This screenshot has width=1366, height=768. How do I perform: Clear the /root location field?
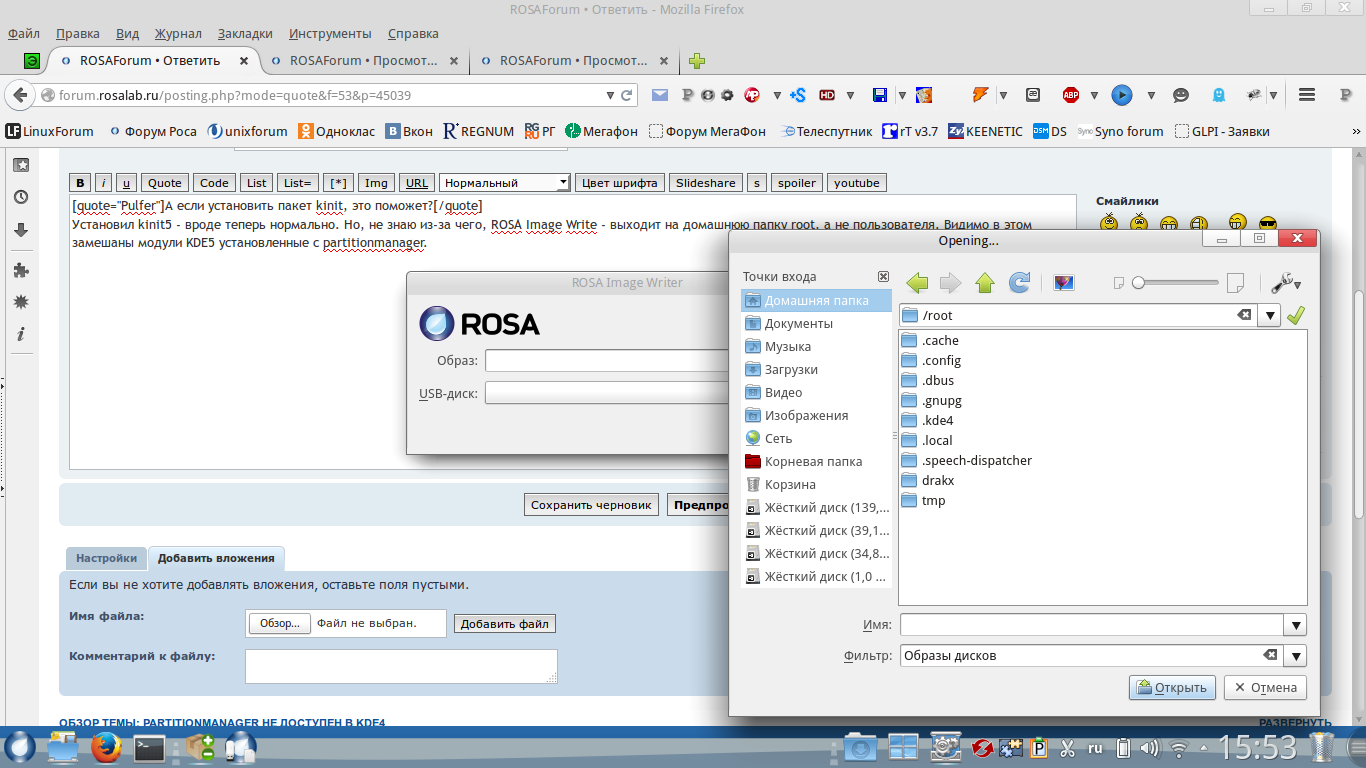[1243, 315]
